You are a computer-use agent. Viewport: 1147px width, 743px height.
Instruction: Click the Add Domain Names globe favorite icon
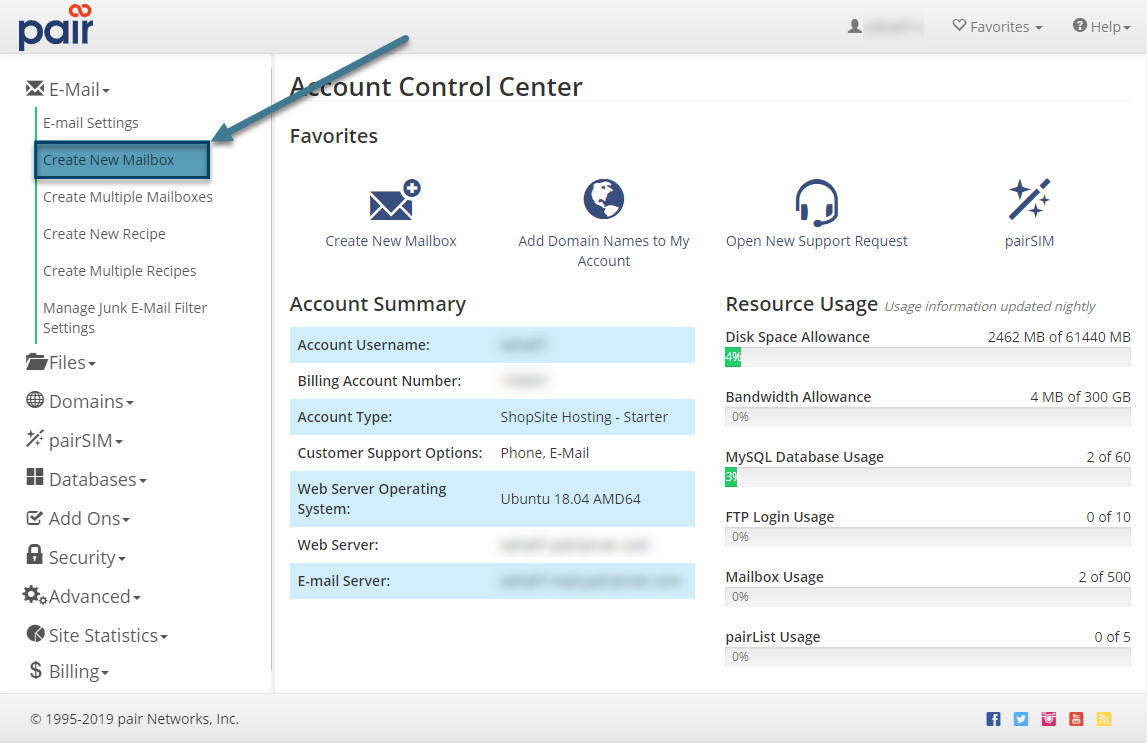click(x=603, y=199)
